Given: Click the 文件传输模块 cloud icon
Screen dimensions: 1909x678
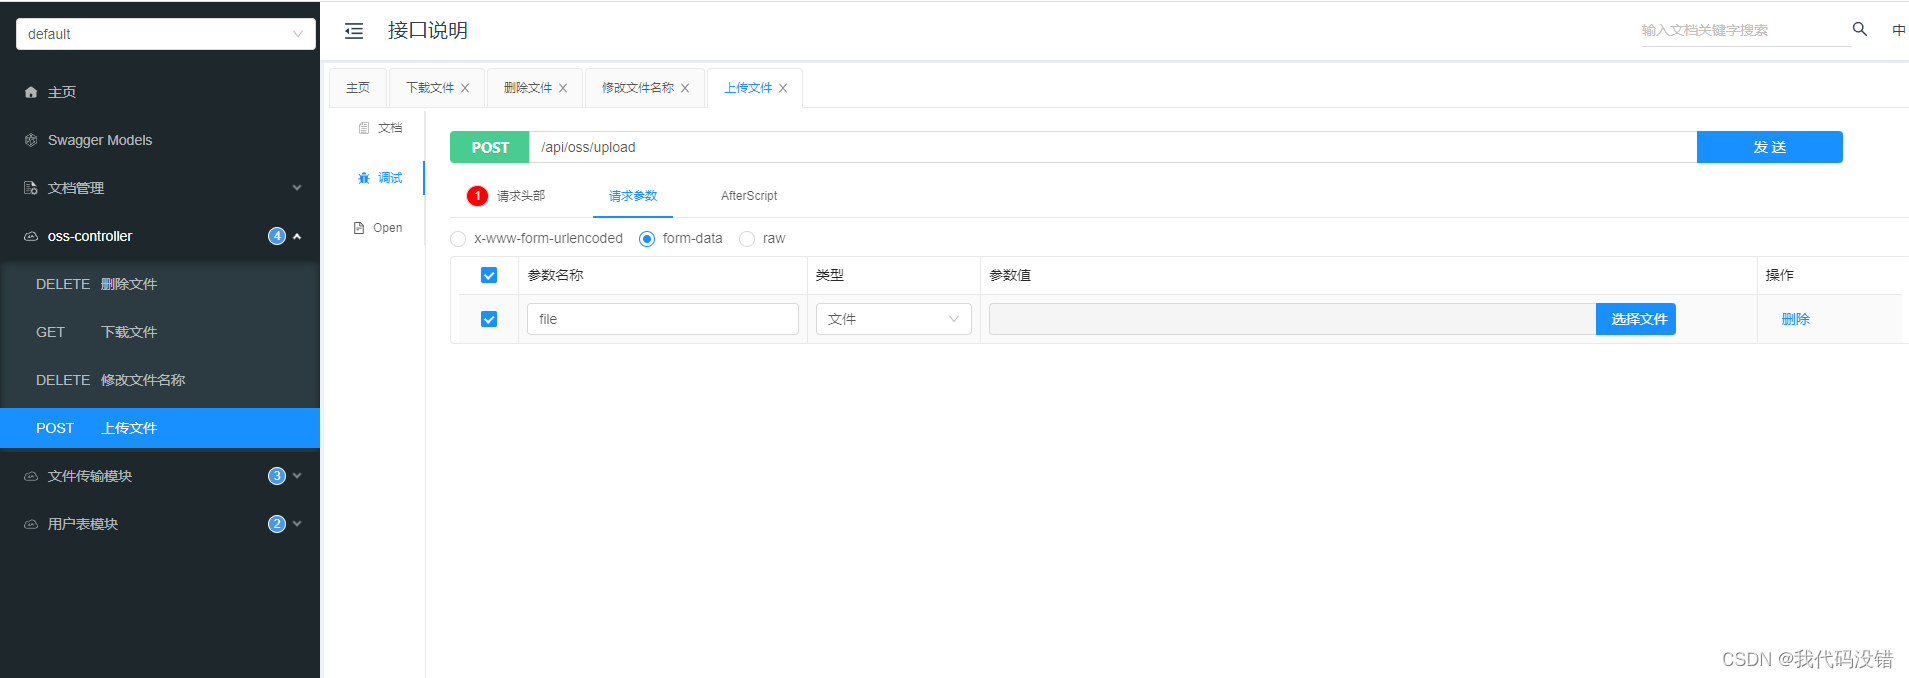Looking at the screenshot, I should click(31, 476).
